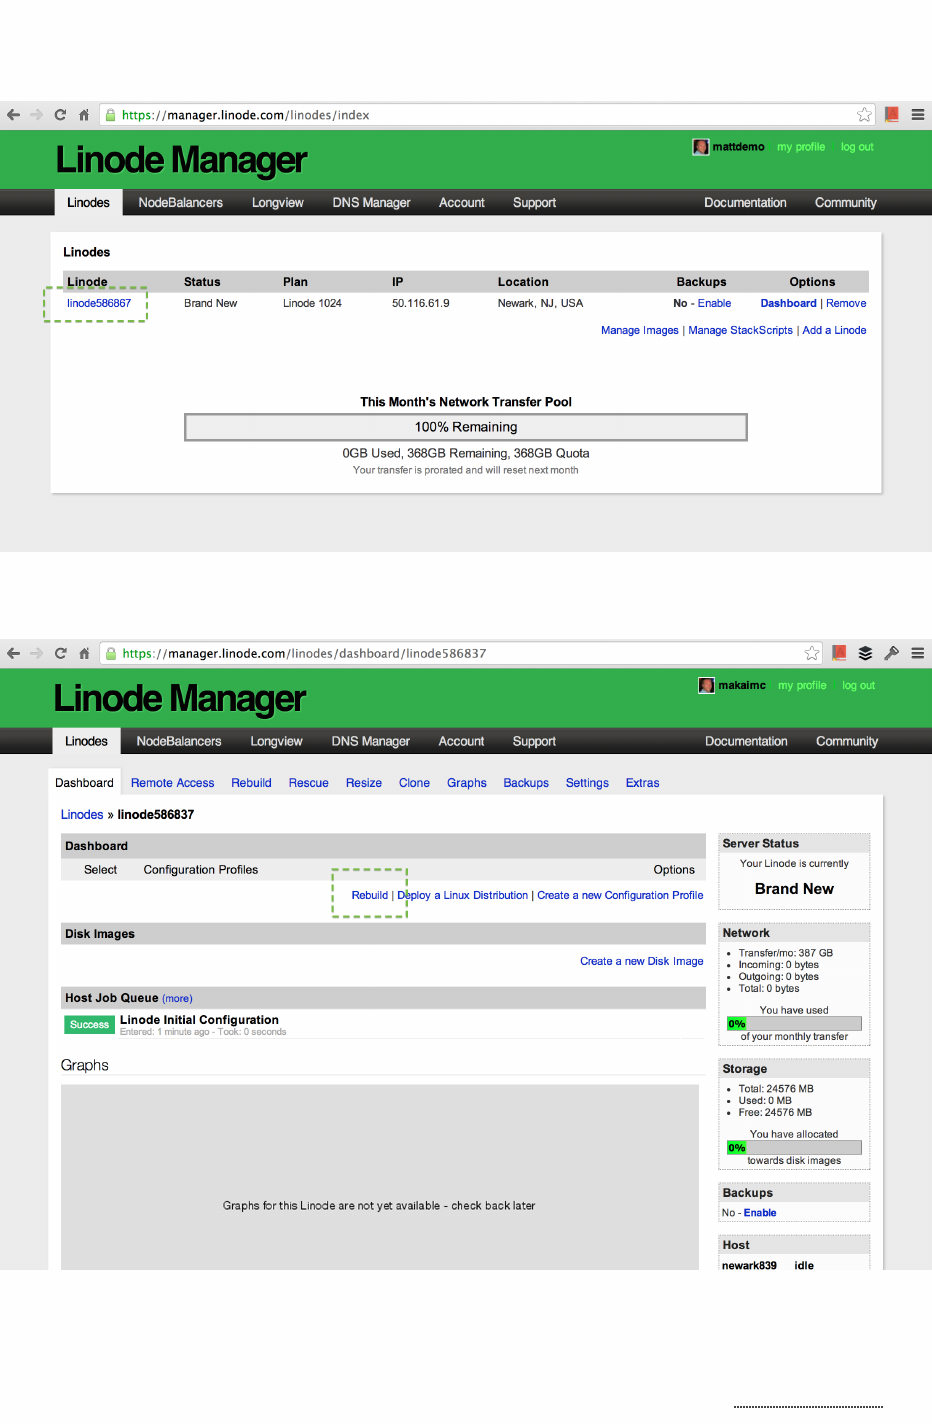Screen dimensions: 932x1424
Task: Reload the linodes/index page
Action: tap(60, 115)
